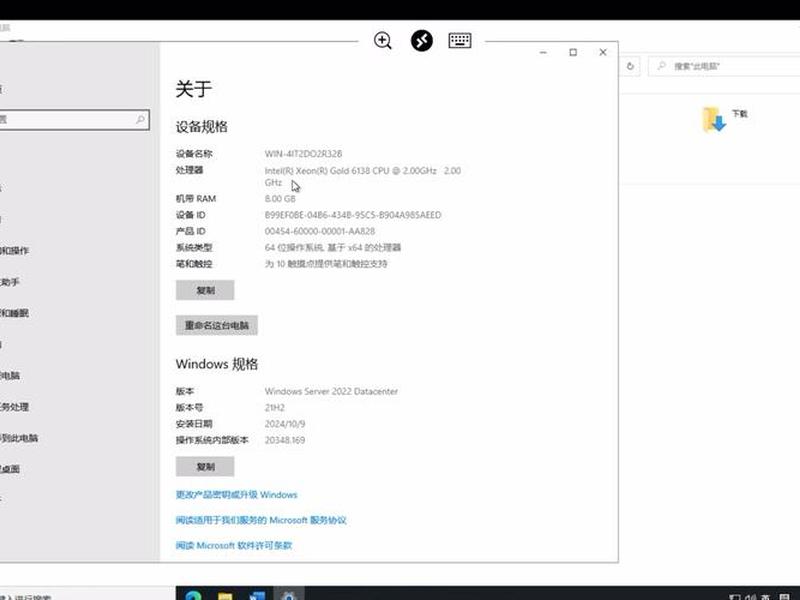800x600 pixels.
Task: Select 平板电脑 in Settings sidebar
Action: click(10, 376)
